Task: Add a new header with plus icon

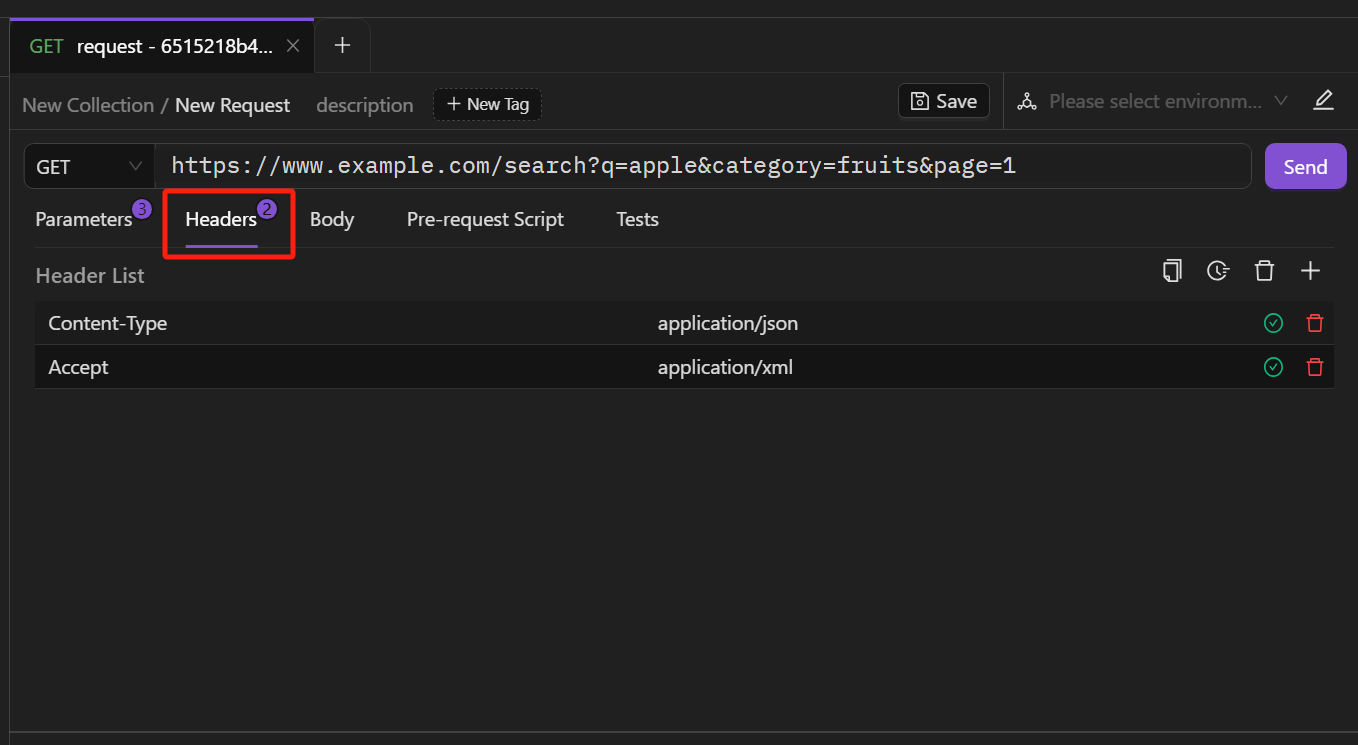Action: click(x=1310, y=270)
